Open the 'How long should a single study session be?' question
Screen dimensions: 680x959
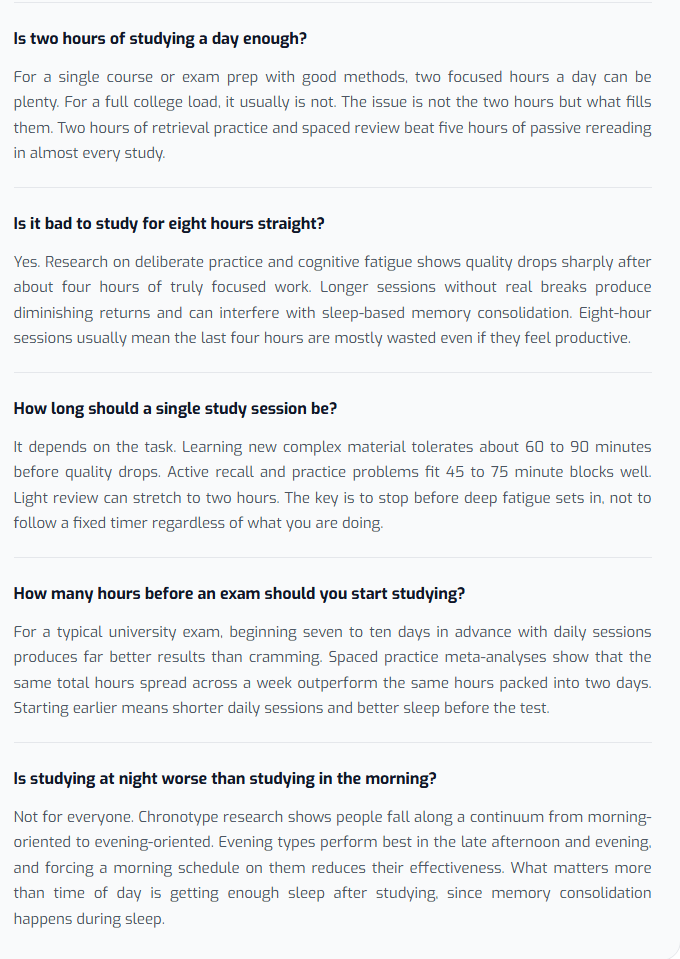point(175,409)
